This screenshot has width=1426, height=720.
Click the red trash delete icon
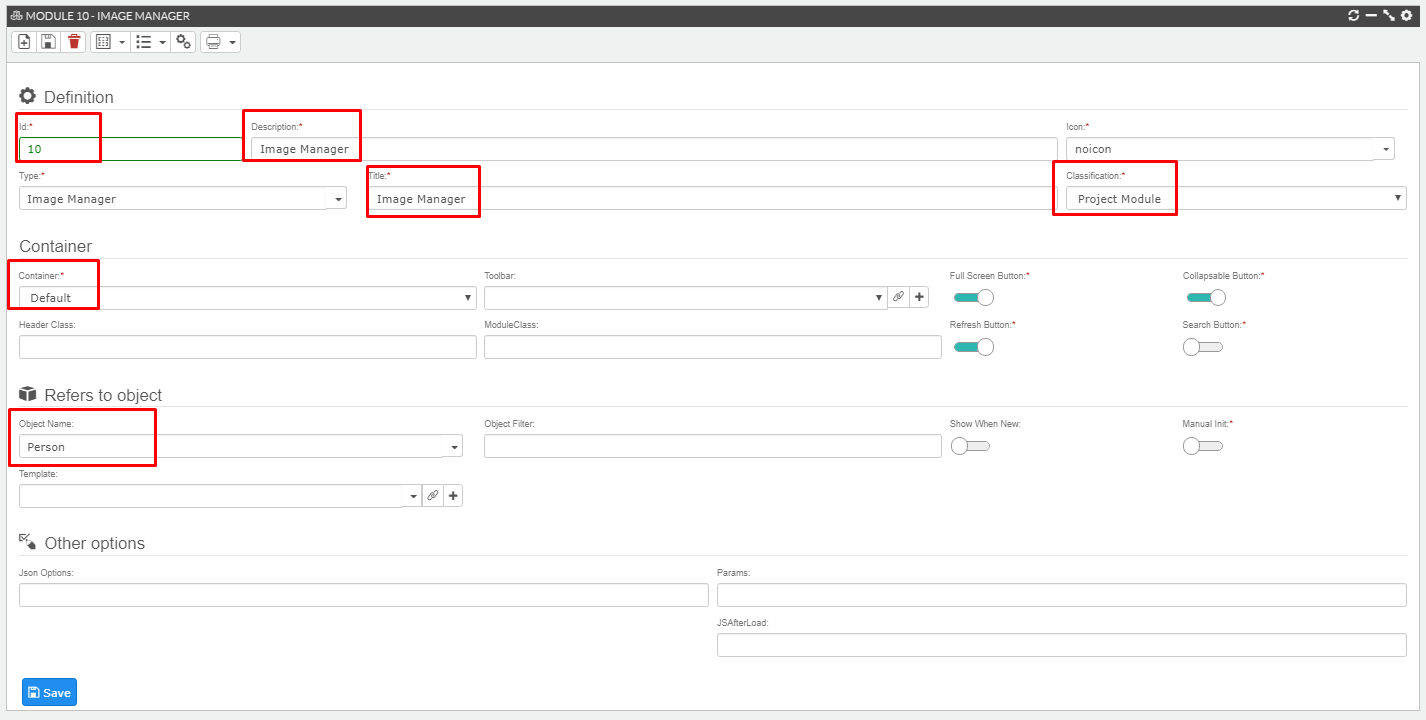tap(74, 42)
